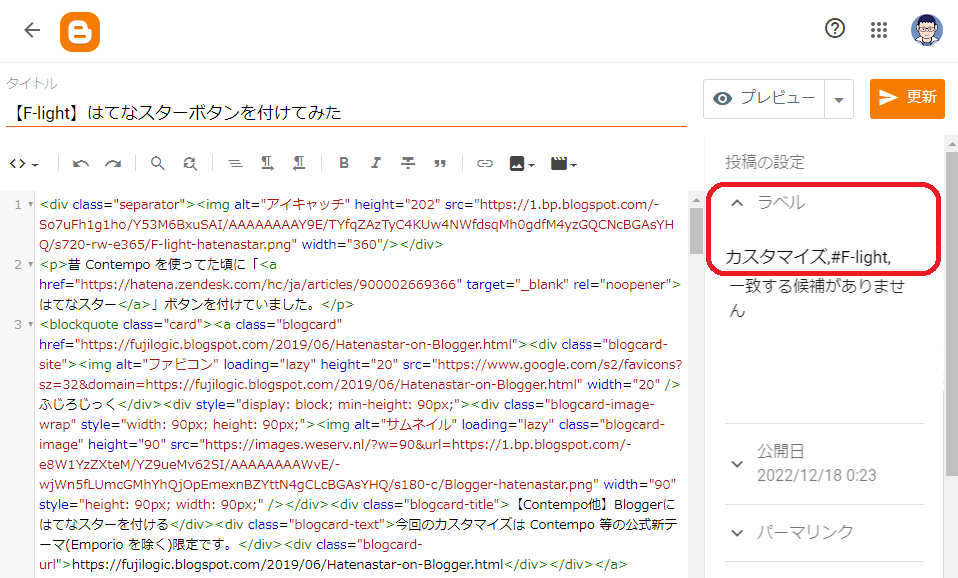This screenshot has width=958, height=578.
Task: Redo the last edit
Action: tap(112, 164)
